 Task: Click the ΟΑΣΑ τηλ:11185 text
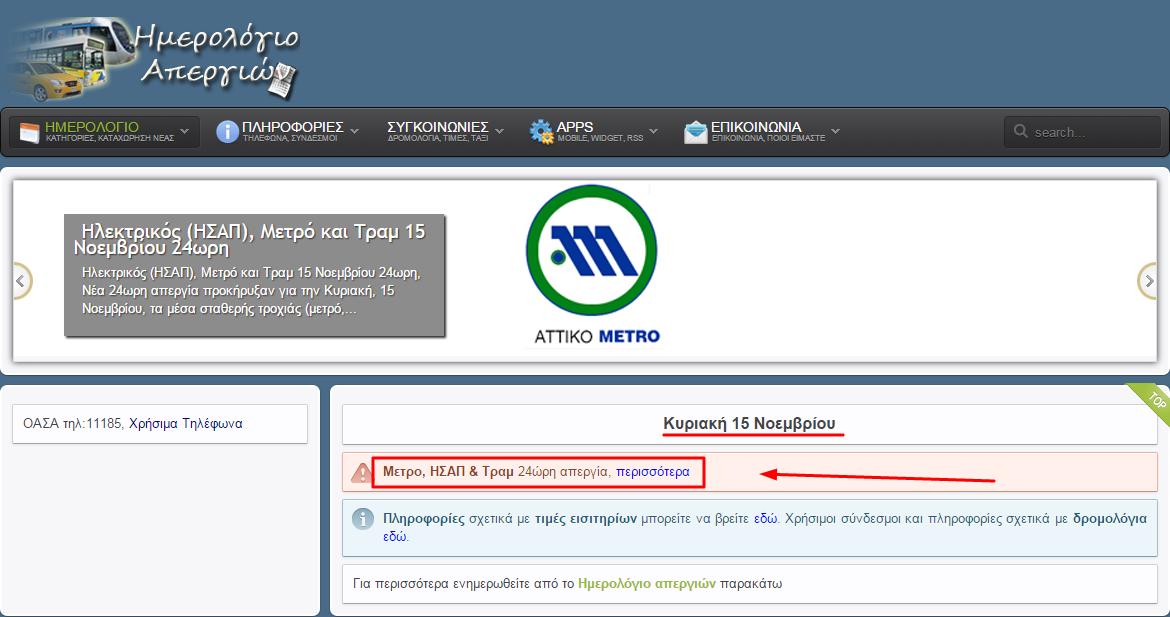73,424
